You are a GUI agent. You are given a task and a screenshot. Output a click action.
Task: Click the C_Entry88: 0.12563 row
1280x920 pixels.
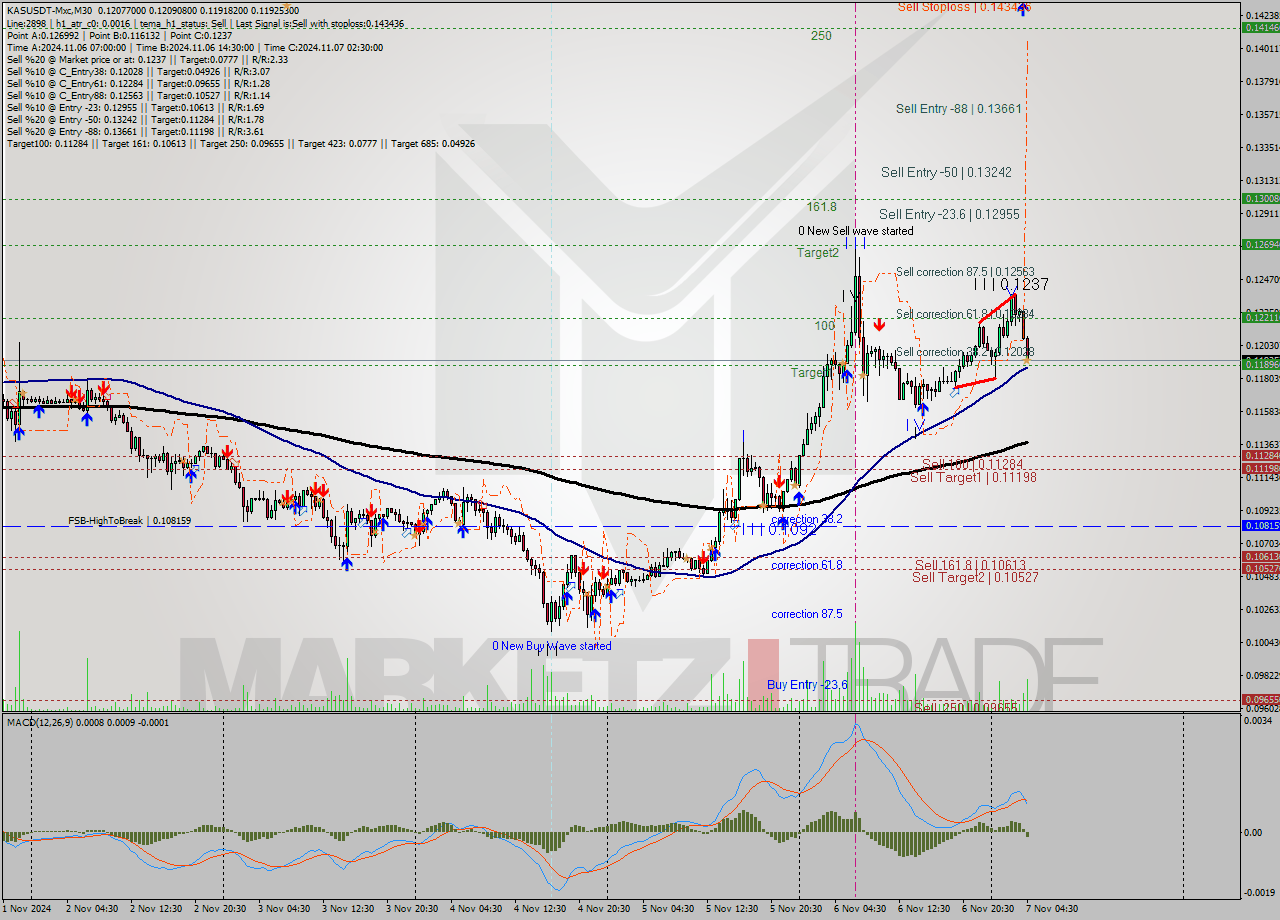[138, 95]
